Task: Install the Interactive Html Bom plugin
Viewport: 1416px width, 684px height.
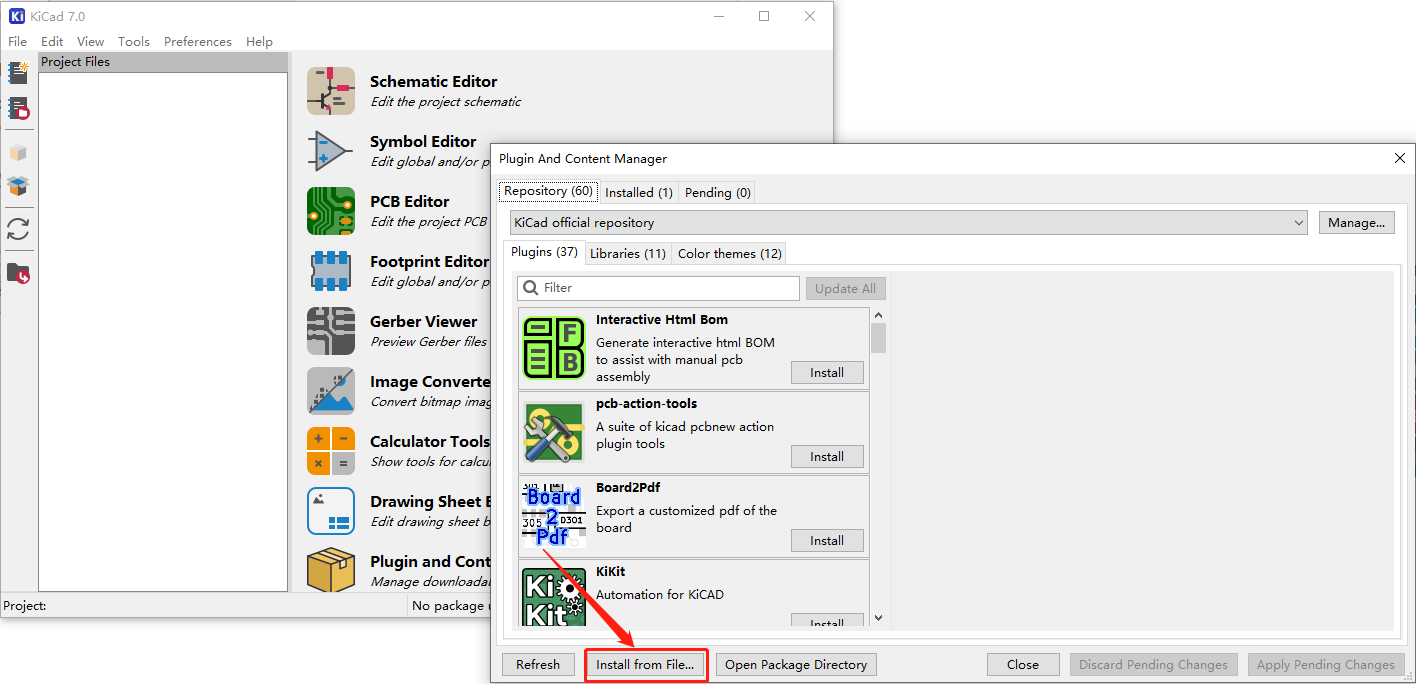Action: pos(827,372)
